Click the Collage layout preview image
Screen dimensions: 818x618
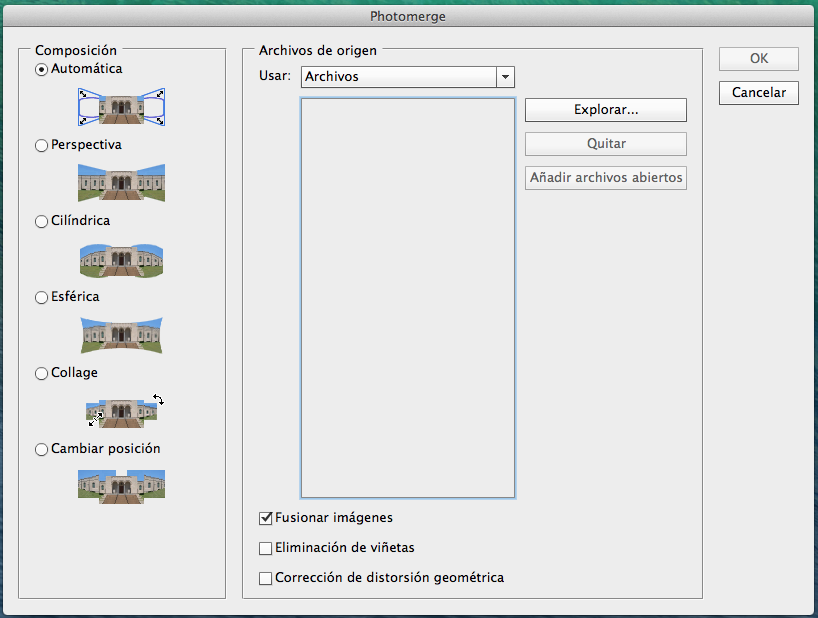(x=125, y=411)
